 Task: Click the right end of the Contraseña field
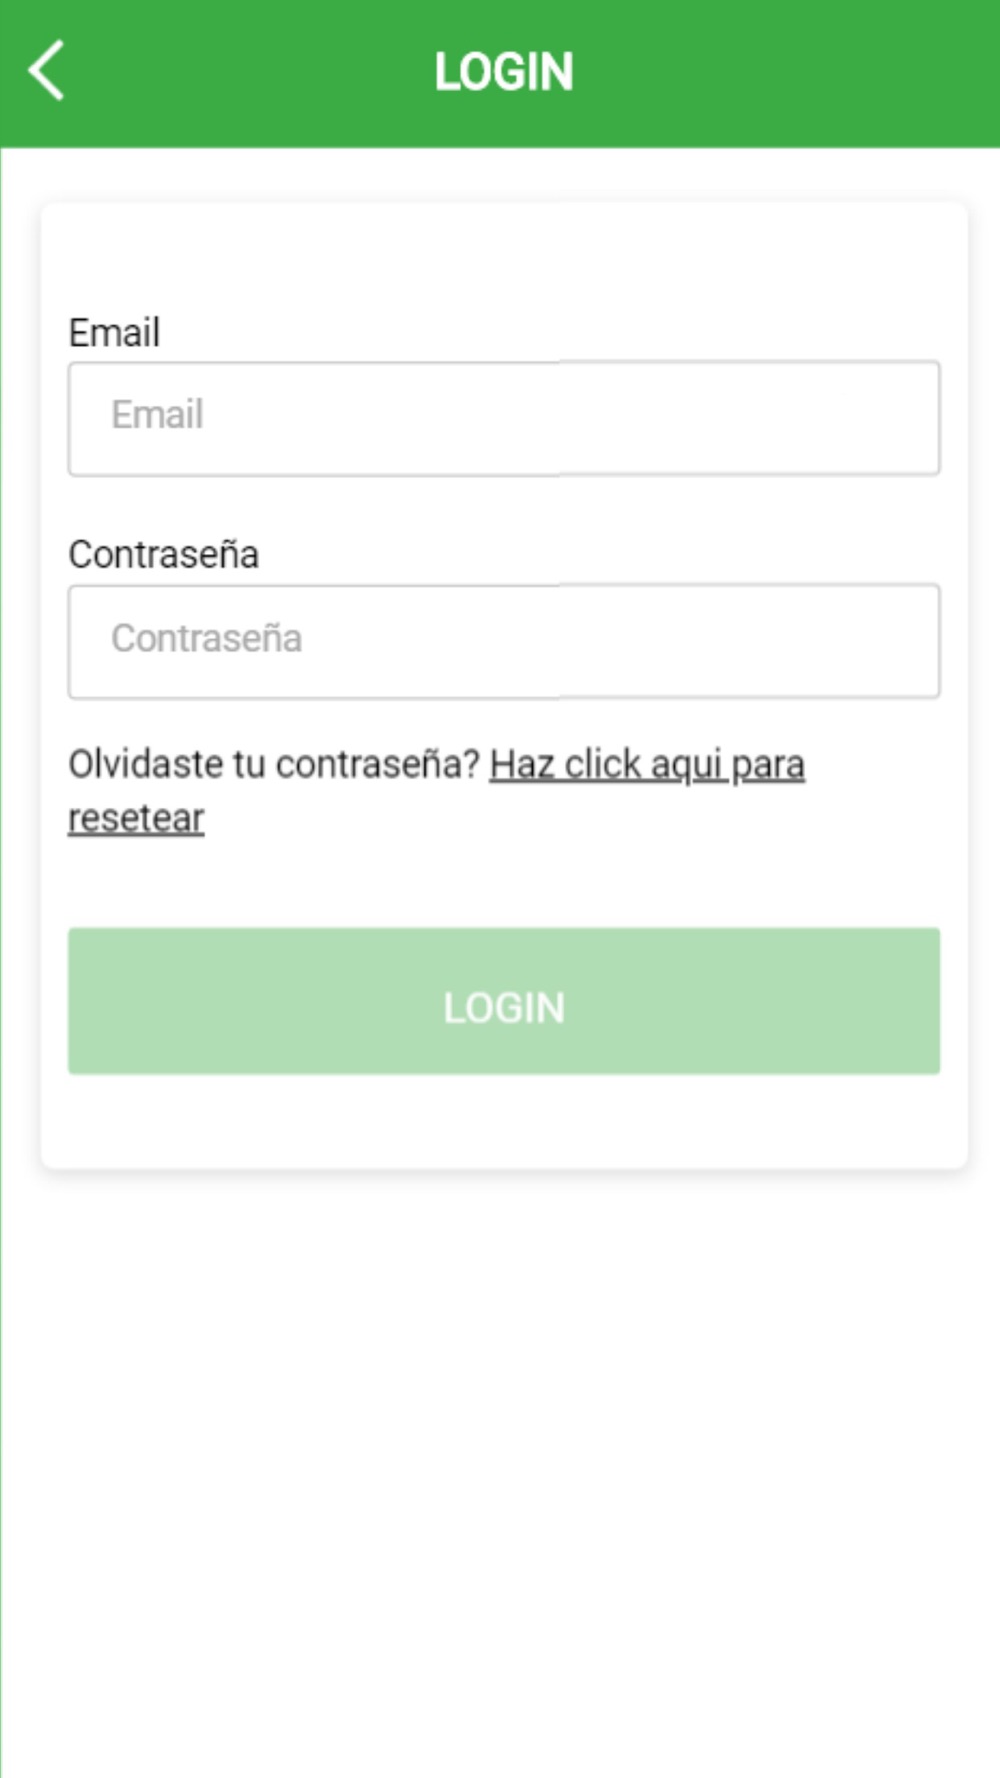tap(900, 641)
